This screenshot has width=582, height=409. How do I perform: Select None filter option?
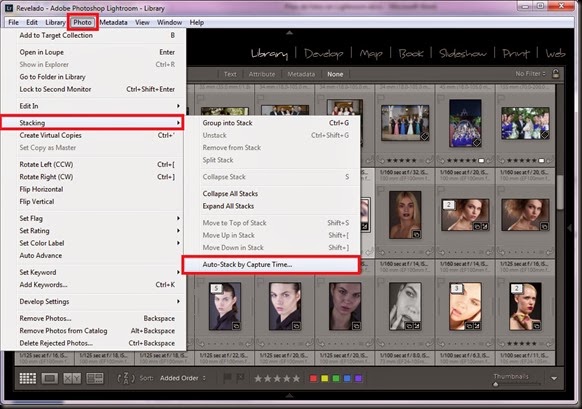tap(335, 74)
